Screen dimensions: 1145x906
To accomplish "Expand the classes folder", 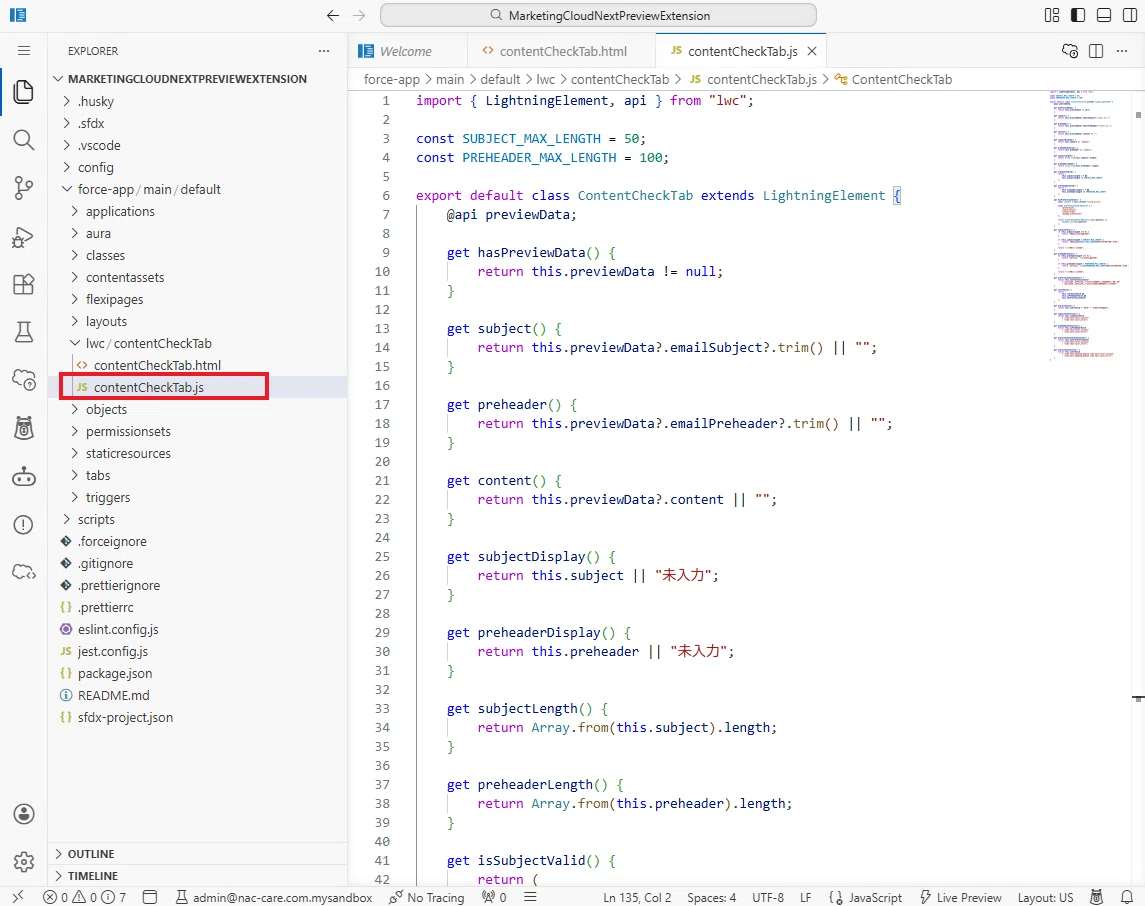I will (x=197, y=256).
